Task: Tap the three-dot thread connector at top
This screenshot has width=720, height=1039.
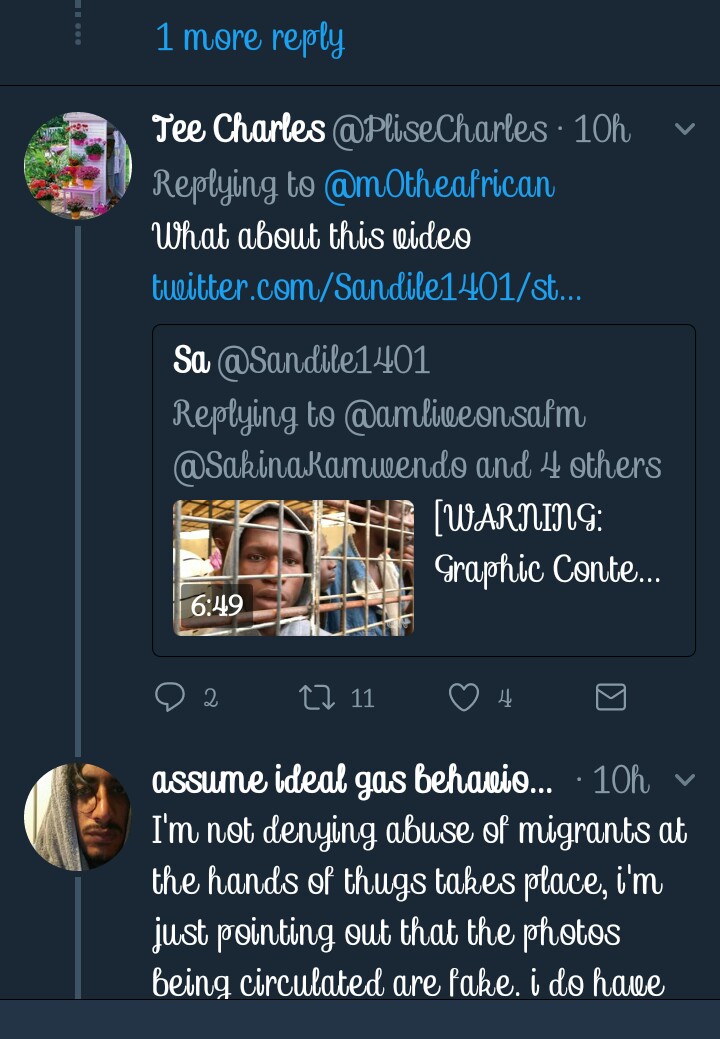Action: coord(78,22)
